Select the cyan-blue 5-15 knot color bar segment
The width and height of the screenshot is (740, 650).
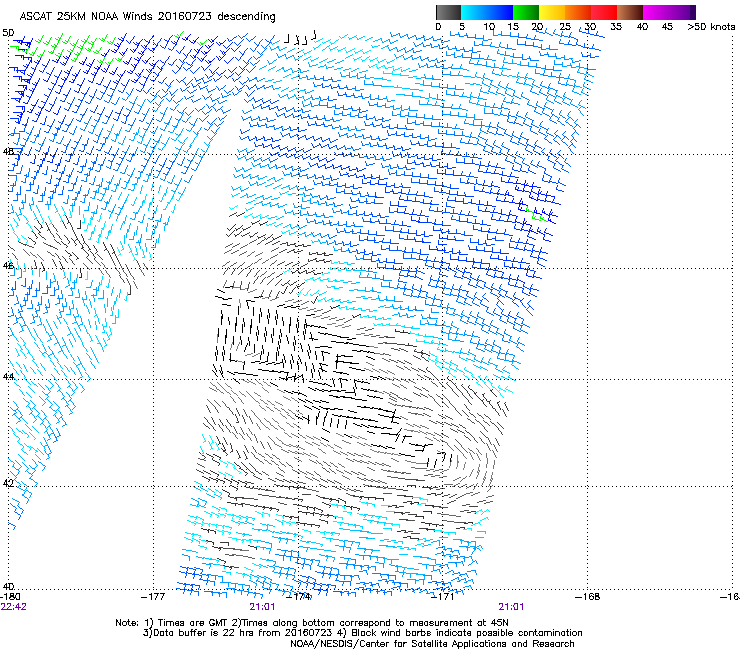tap(487, 12)
